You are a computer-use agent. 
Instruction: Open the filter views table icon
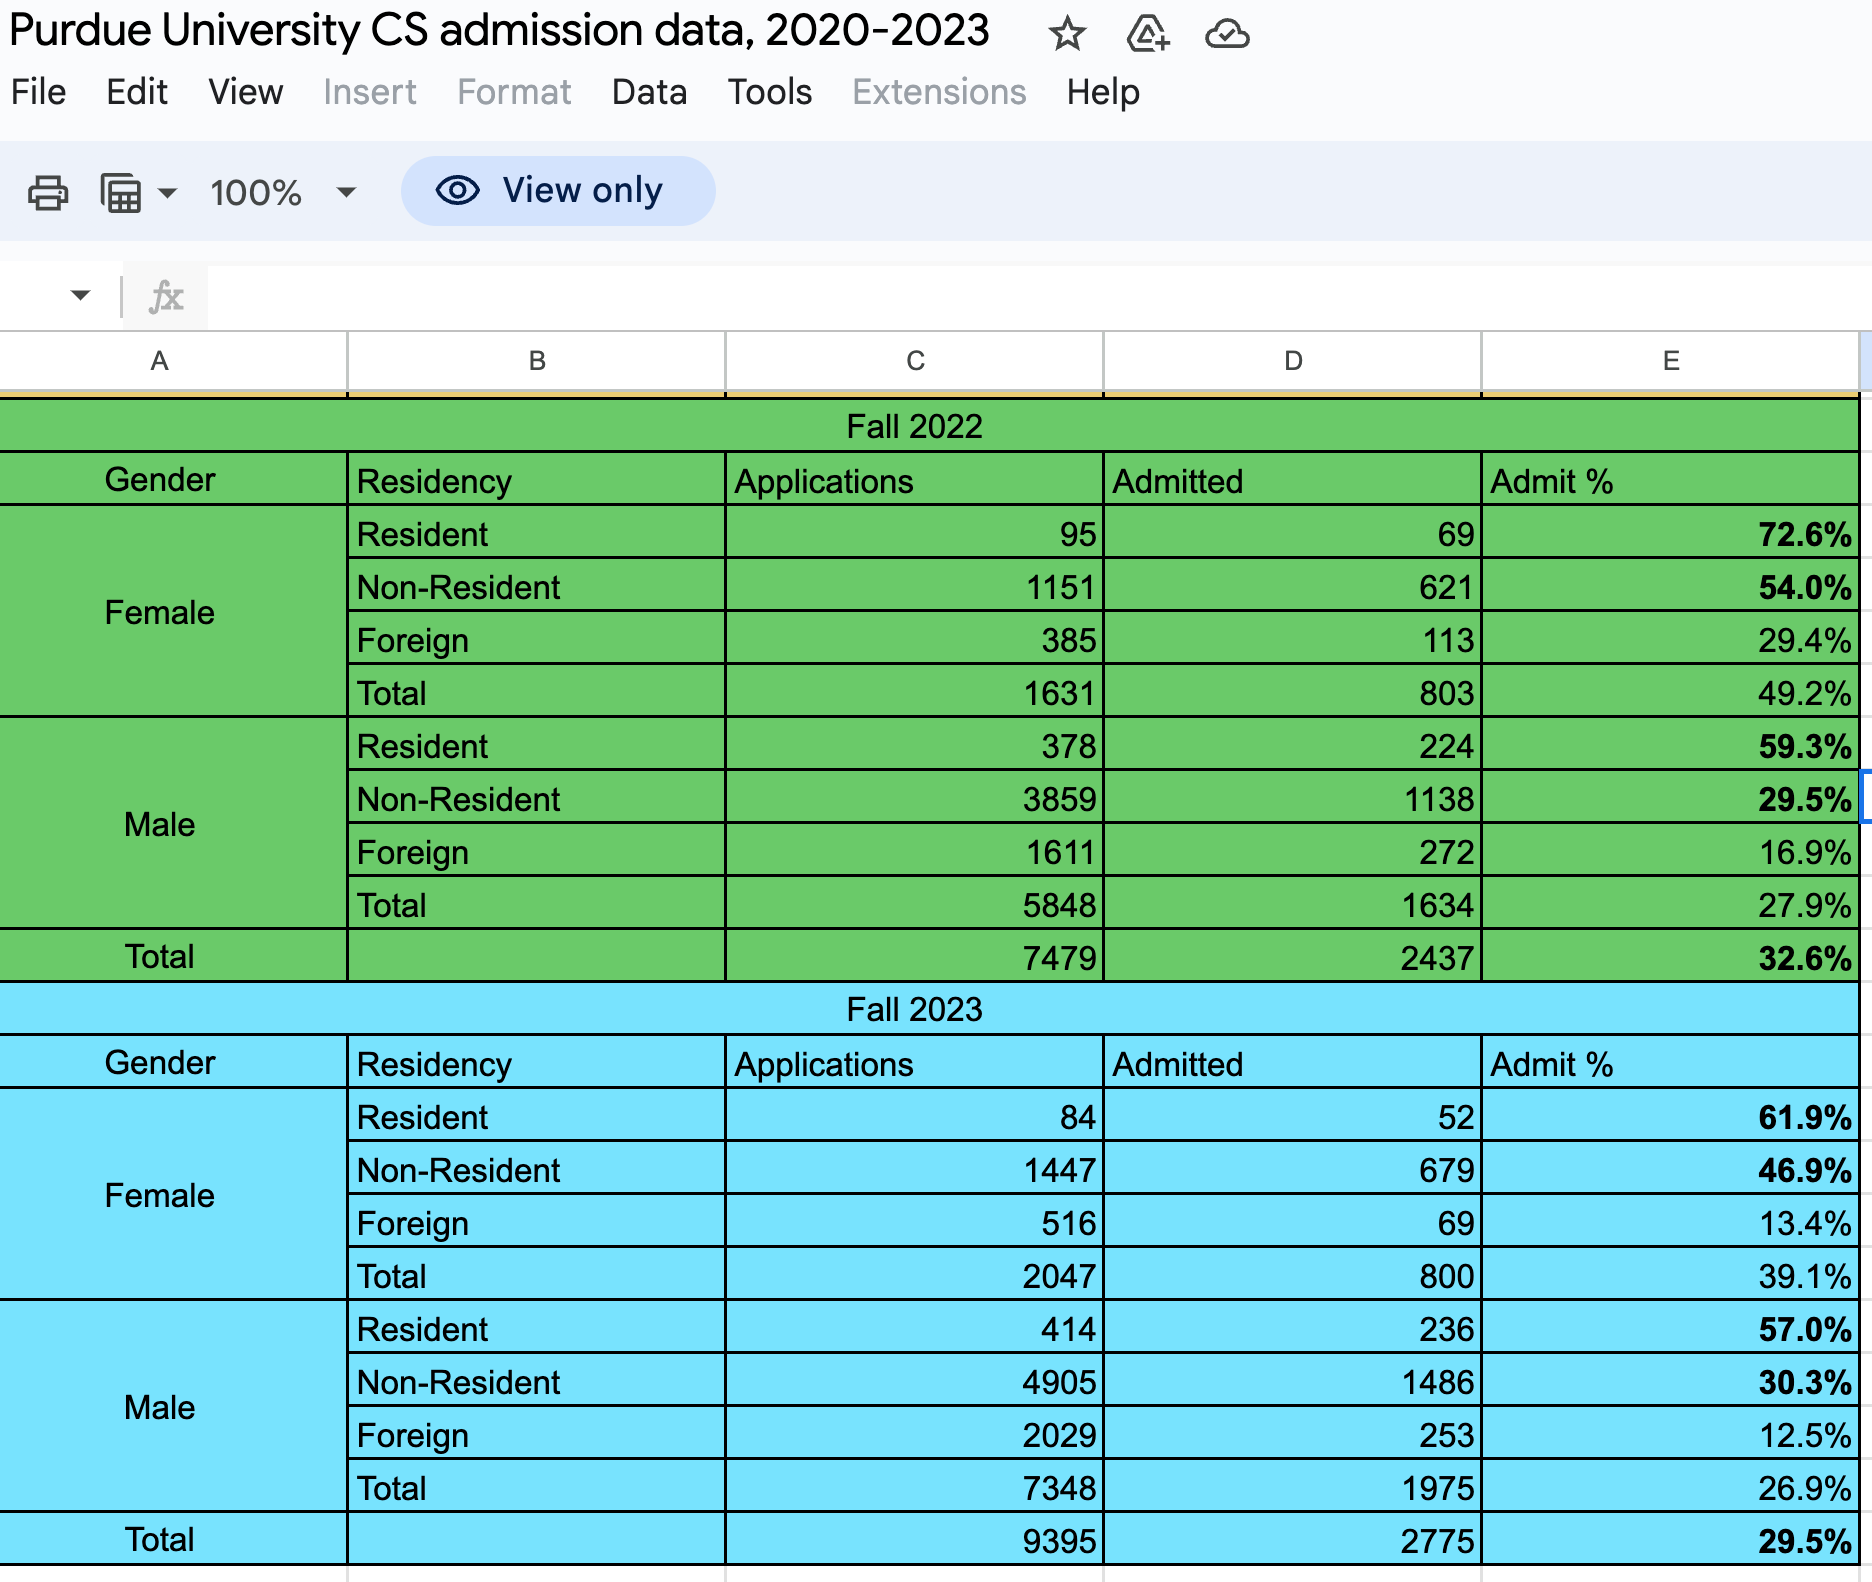coord(121,192)
